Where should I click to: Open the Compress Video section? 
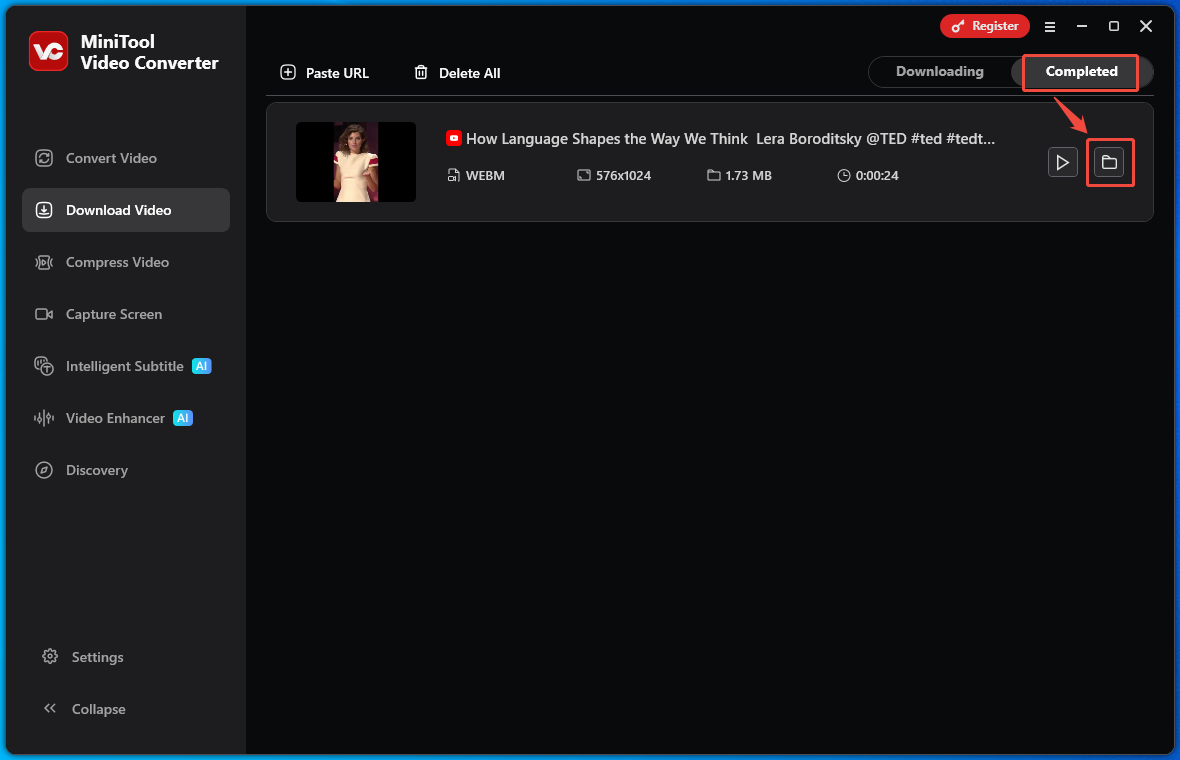[126, 262]
